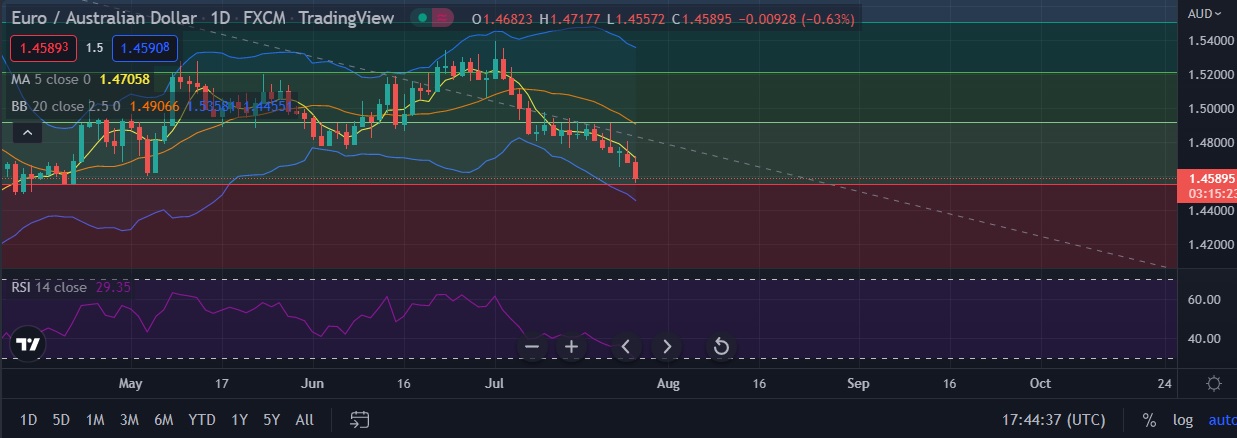
Task: Open the go to date calendar icon
Action: point(361,420)
